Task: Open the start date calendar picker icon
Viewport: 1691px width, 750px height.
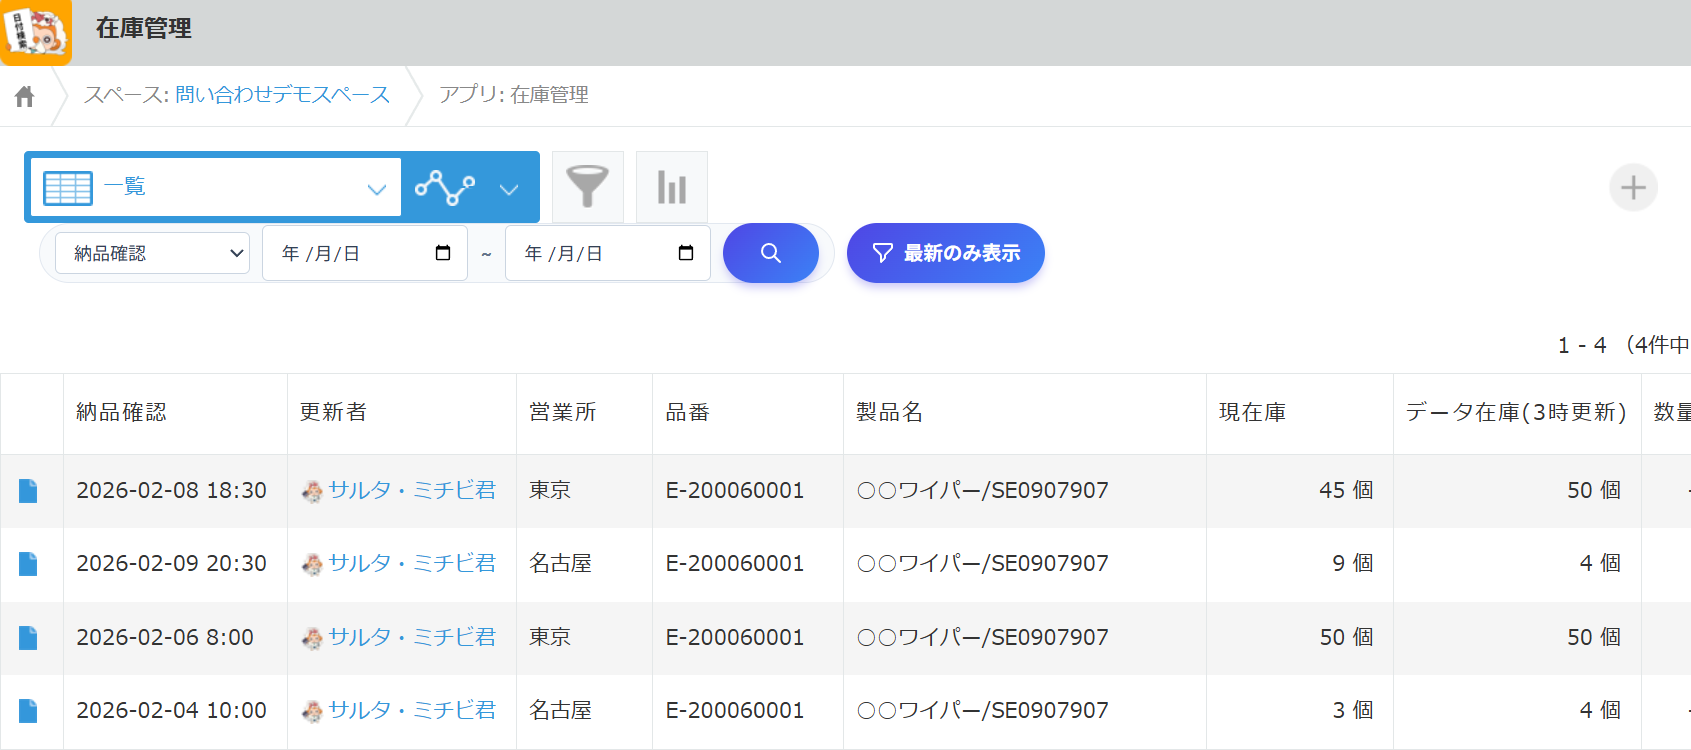Action: [443, 253]
